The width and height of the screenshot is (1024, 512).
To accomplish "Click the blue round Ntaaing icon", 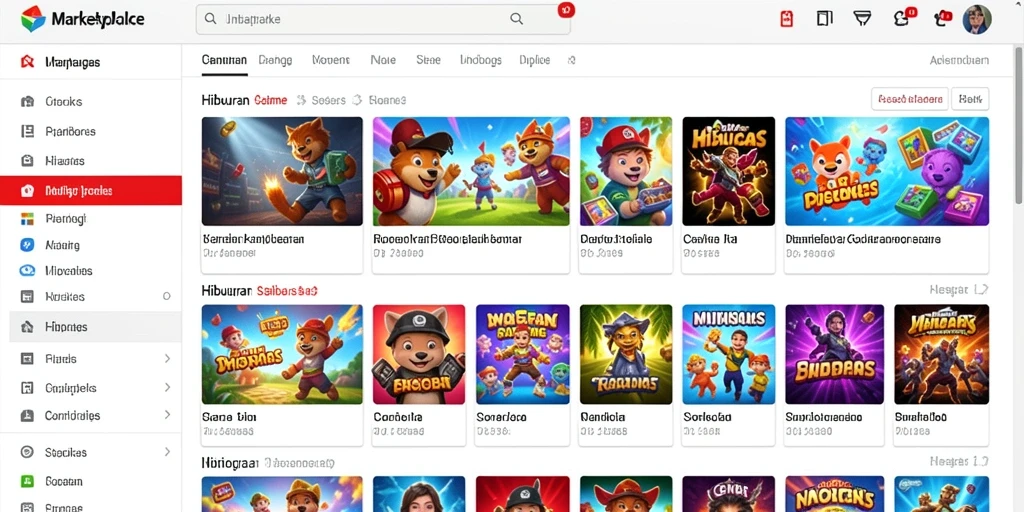I will coord(27,245).
